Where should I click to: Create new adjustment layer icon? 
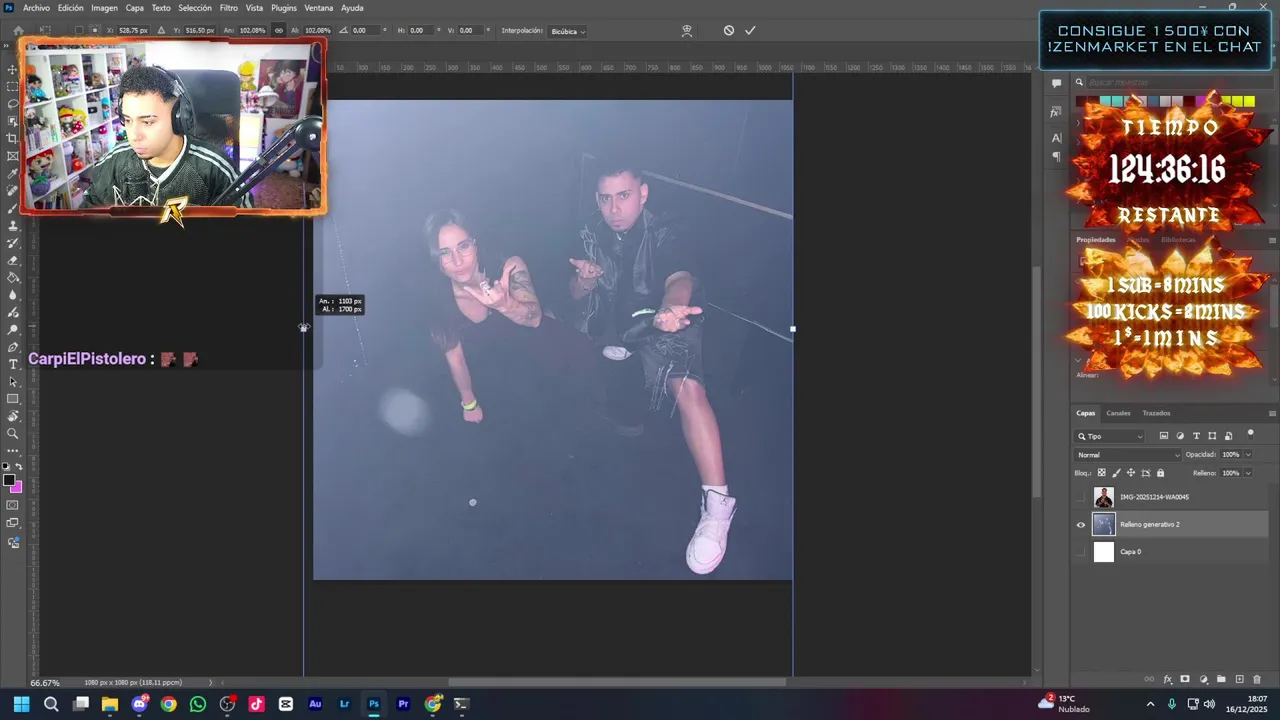click(x=1204, y=680)
